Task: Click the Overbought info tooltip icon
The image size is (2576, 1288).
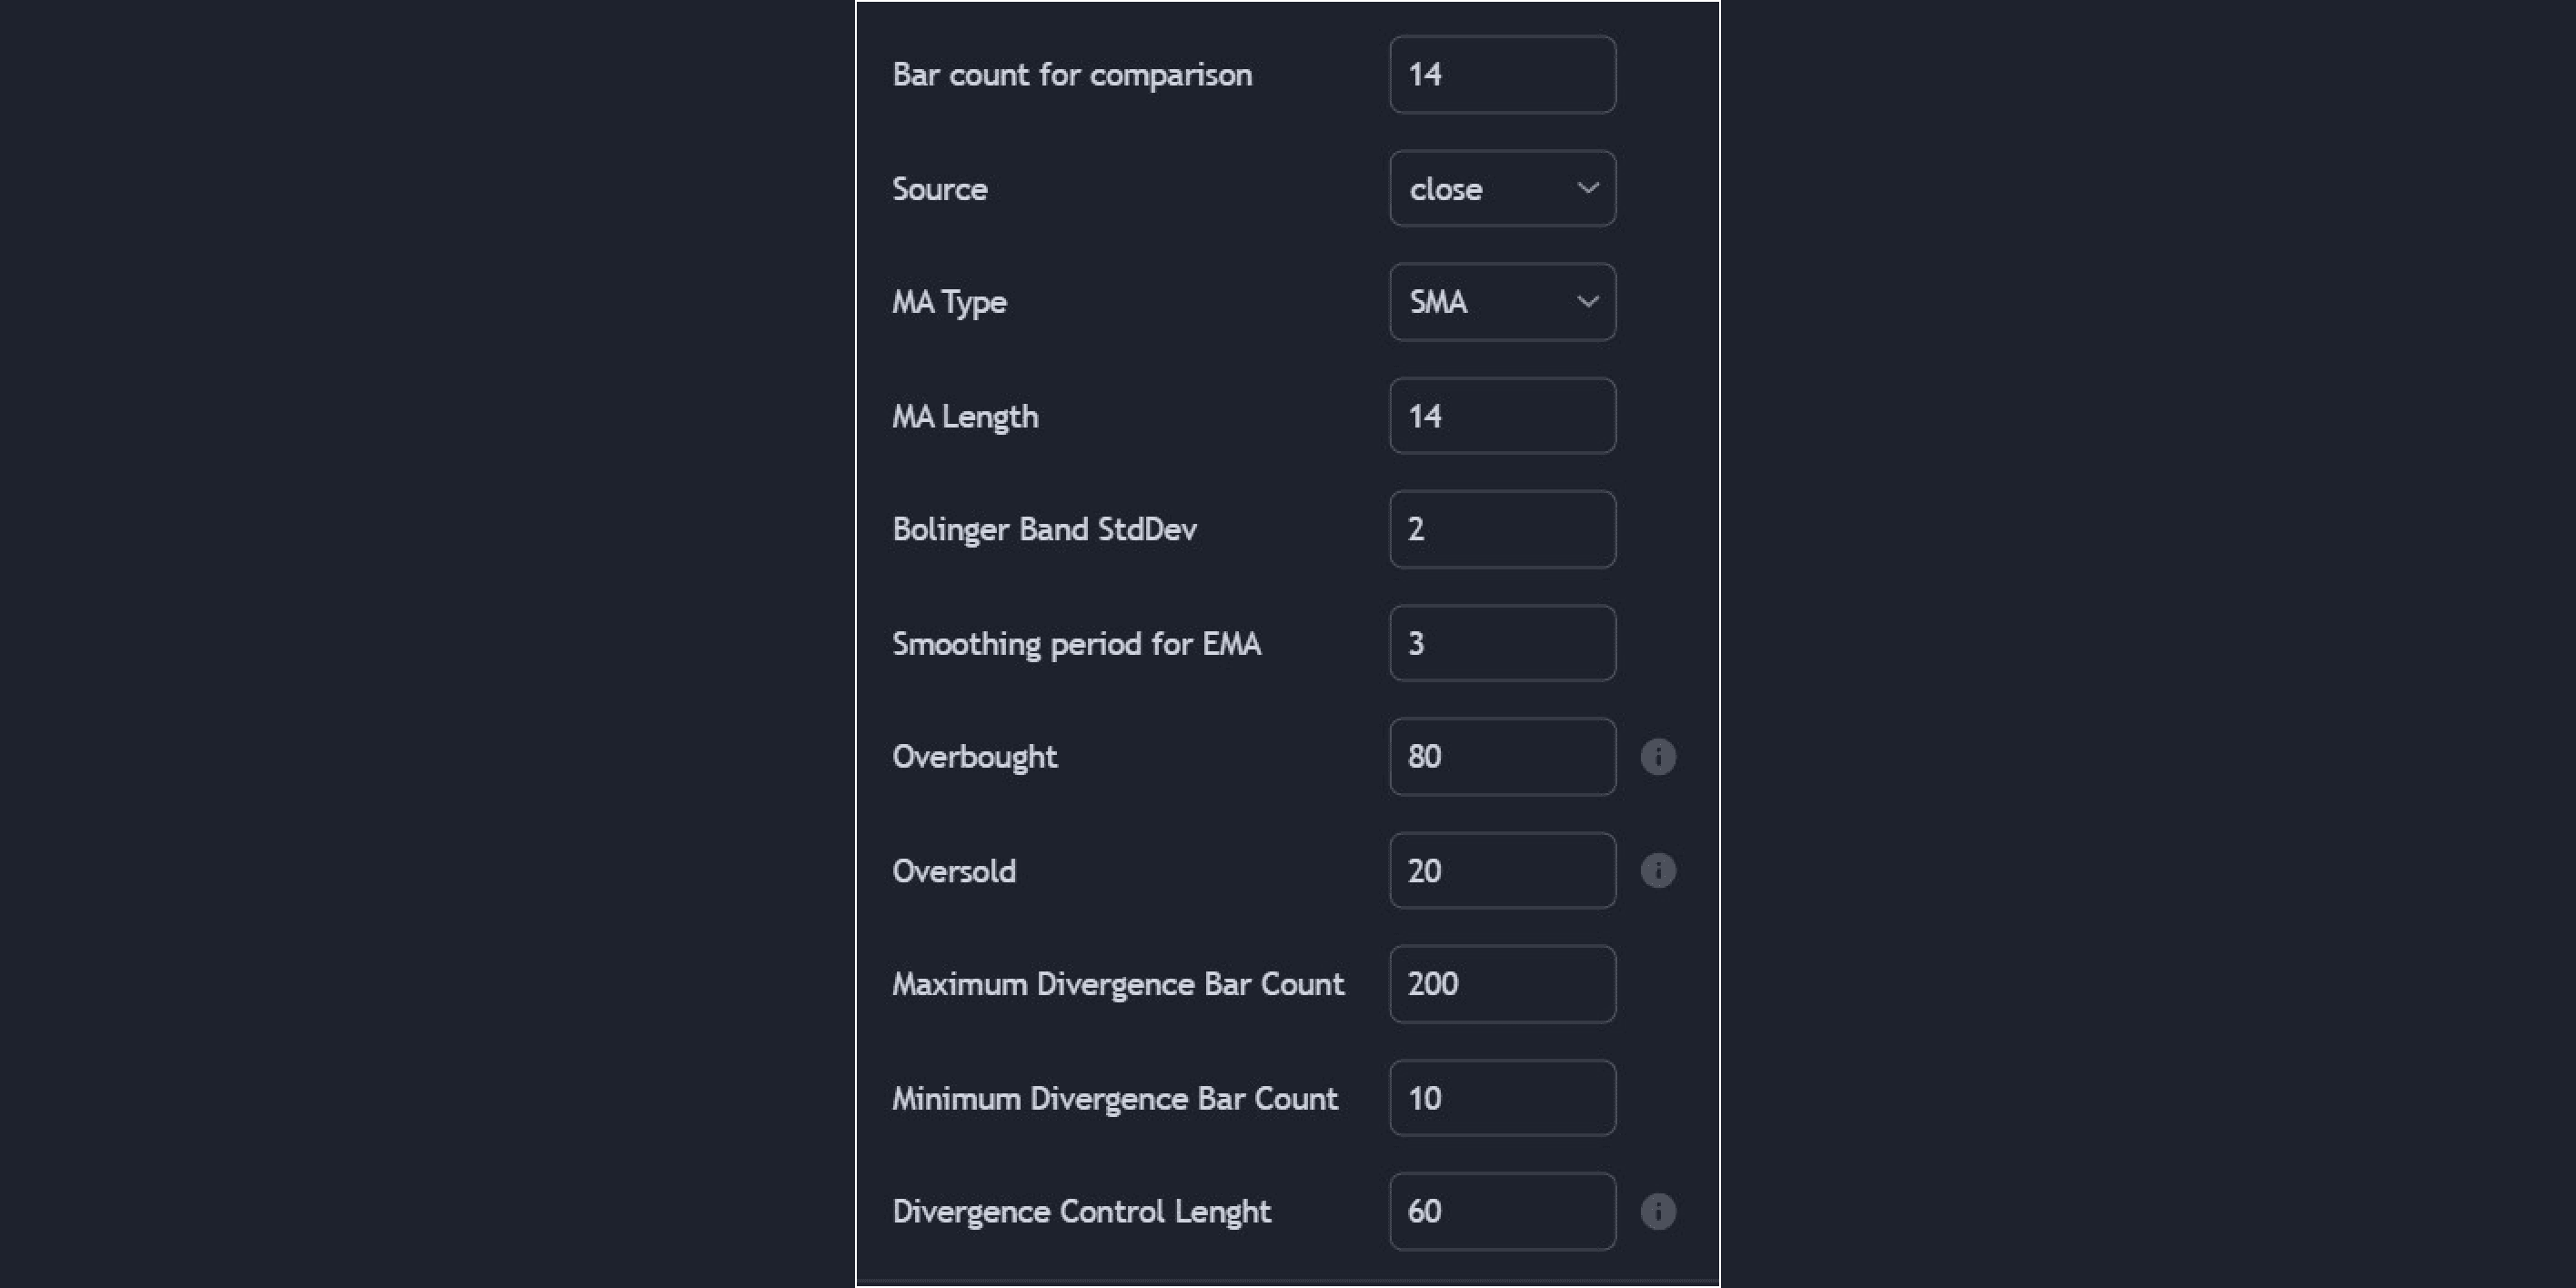Action: (x=1658, y=756)
